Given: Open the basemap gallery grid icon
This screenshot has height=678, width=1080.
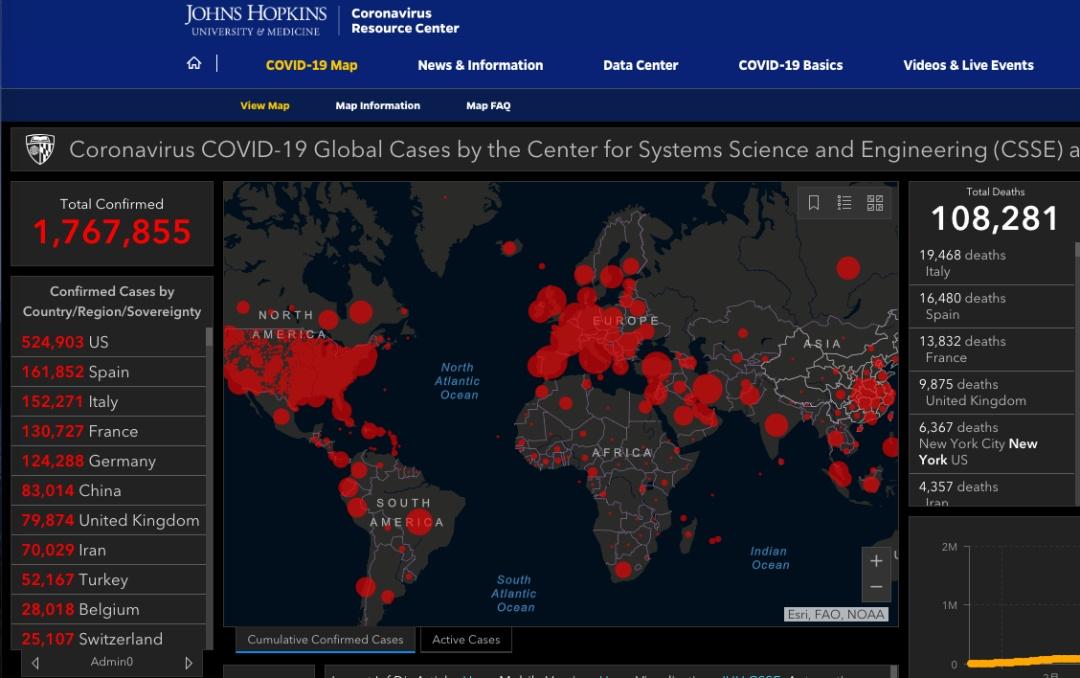Looking at the screenshot, I should pyautogui.click(x=875, y=203).
